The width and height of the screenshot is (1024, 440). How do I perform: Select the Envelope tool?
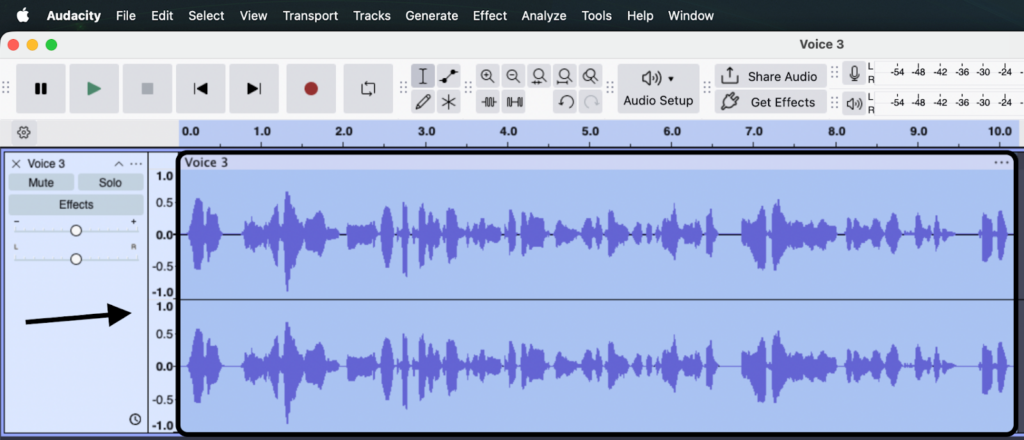pos(449,76)
